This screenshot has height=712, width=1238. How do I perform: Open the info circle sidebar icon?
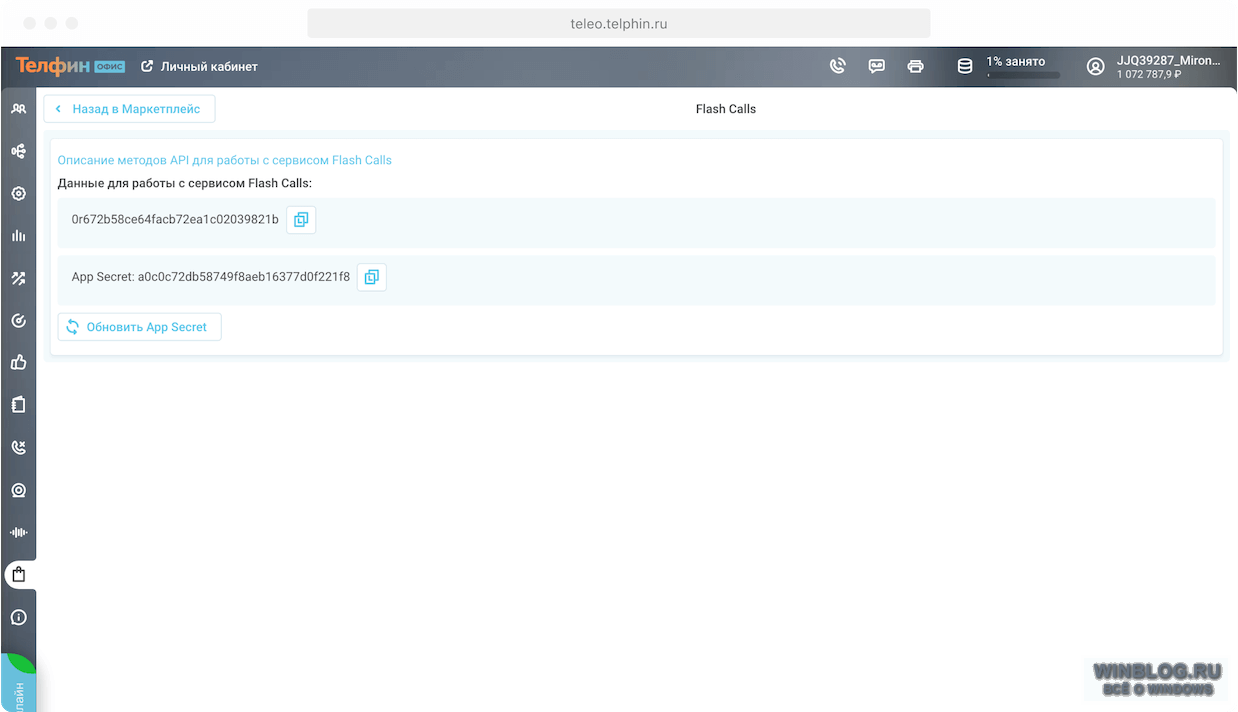point(18,617)
